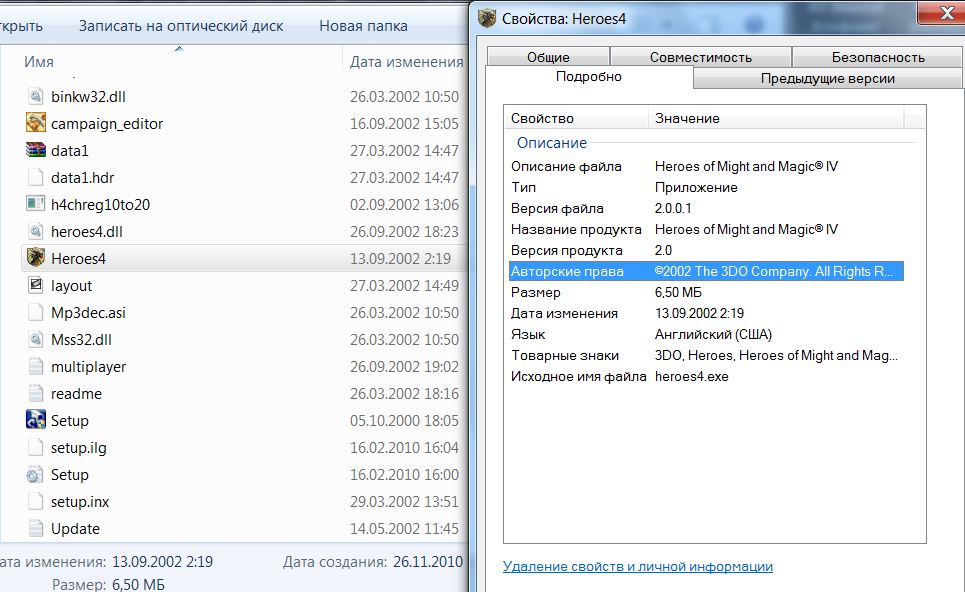
Task: Click the layout file icon
Action: [x=36, y=285]
